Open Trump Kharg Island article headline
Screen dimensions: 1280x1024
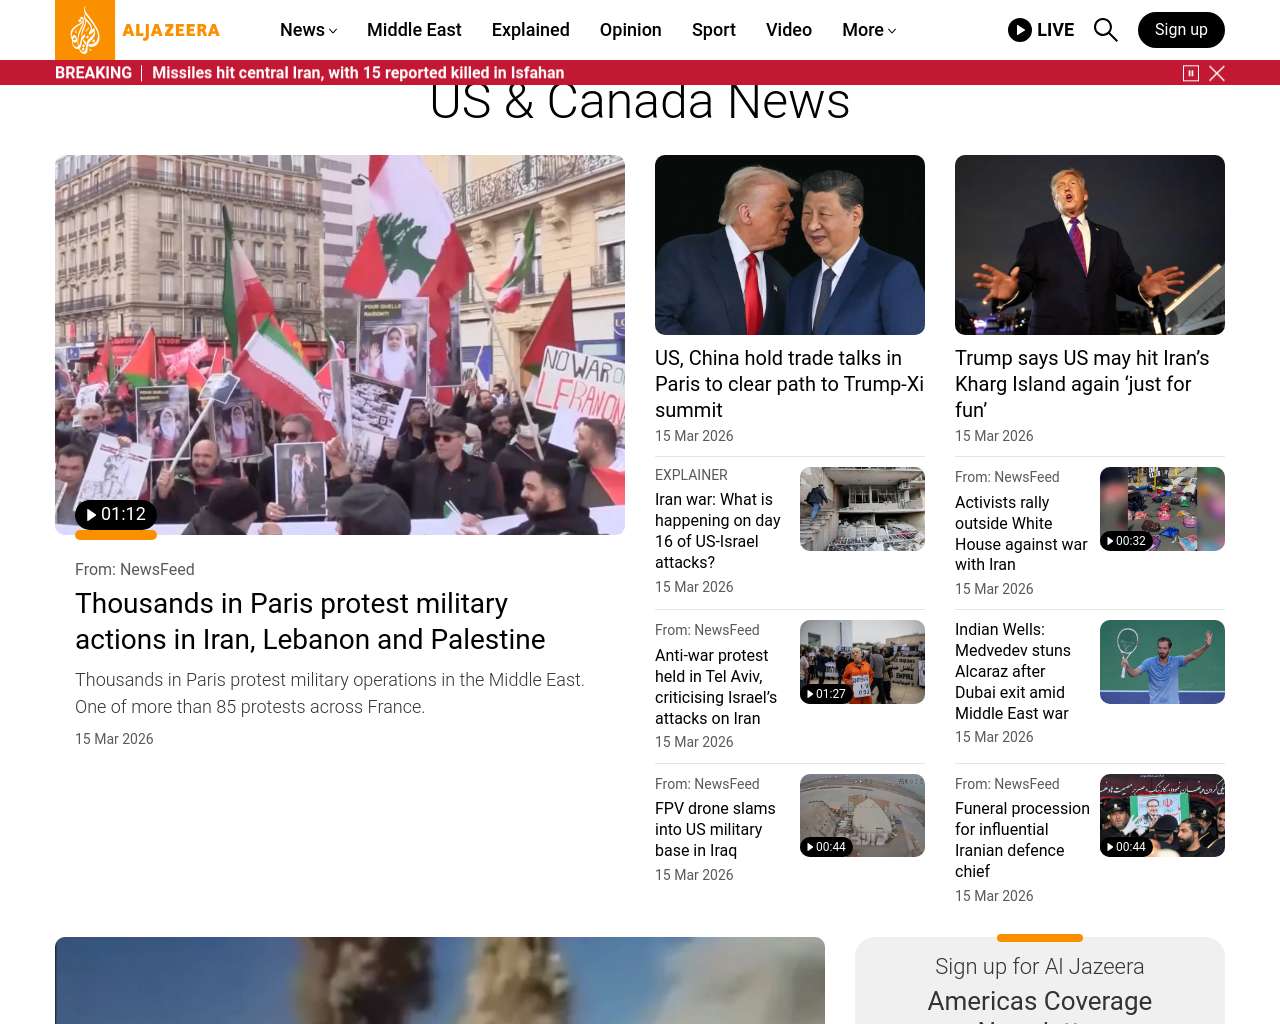pyautogui.click(x=1082, y=384)
